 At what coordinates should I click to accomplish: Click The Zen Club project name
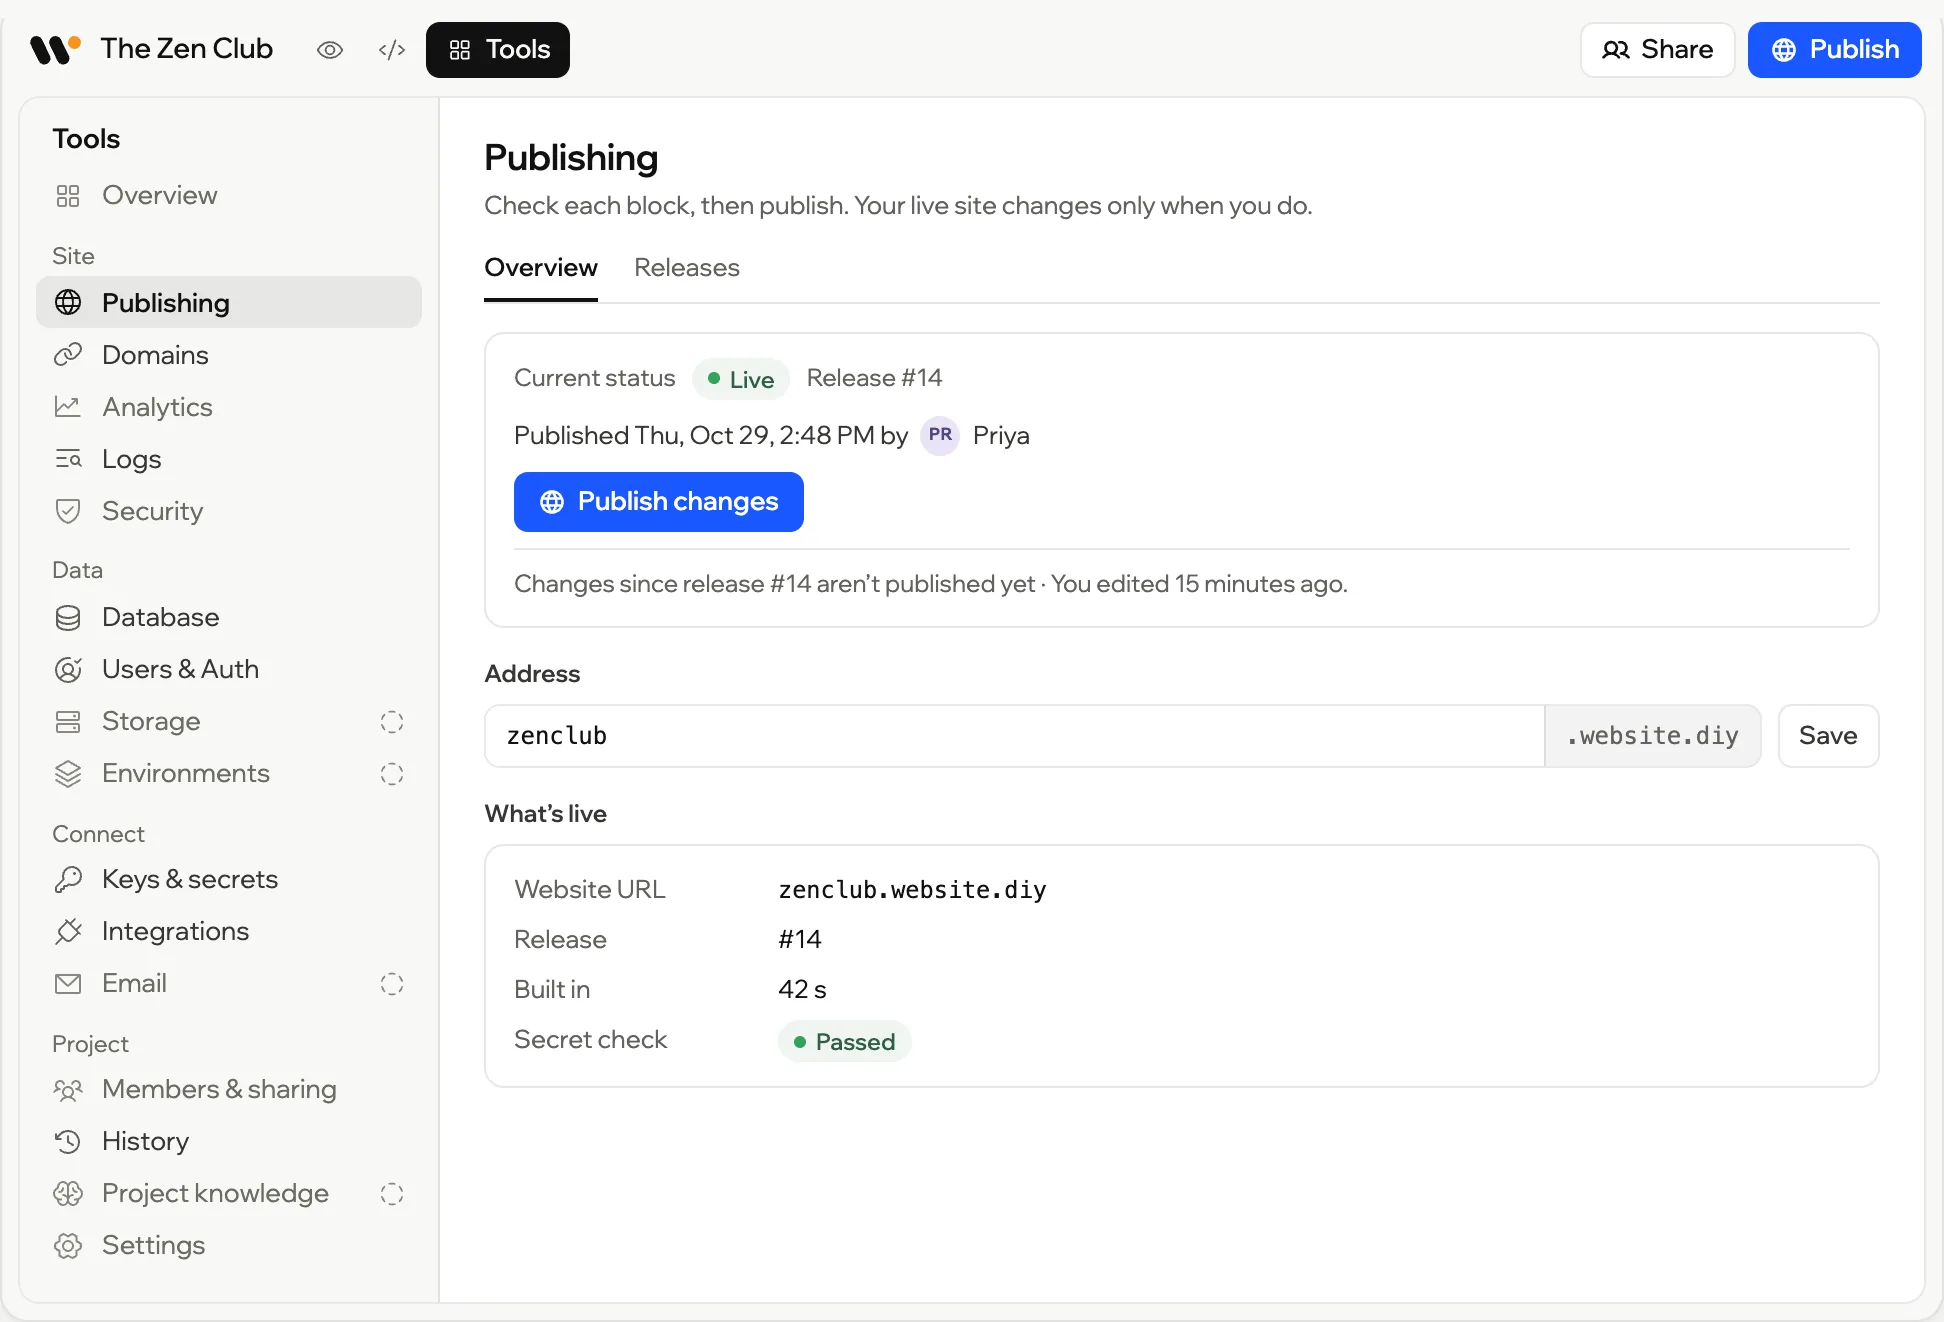click(x=187, y=49)
